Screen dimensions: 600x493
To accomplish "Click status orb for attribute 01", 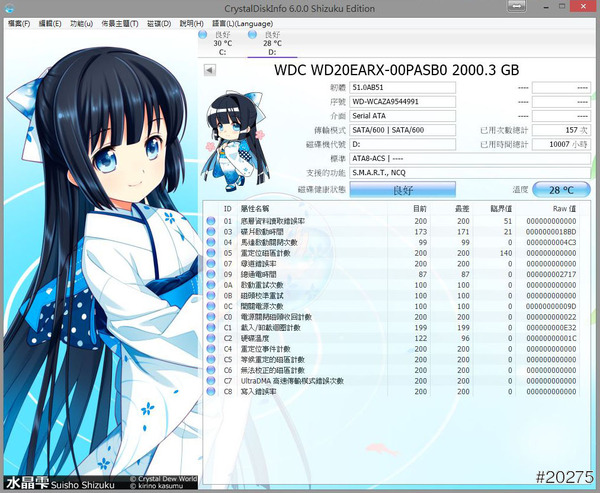I will point(209,220).
